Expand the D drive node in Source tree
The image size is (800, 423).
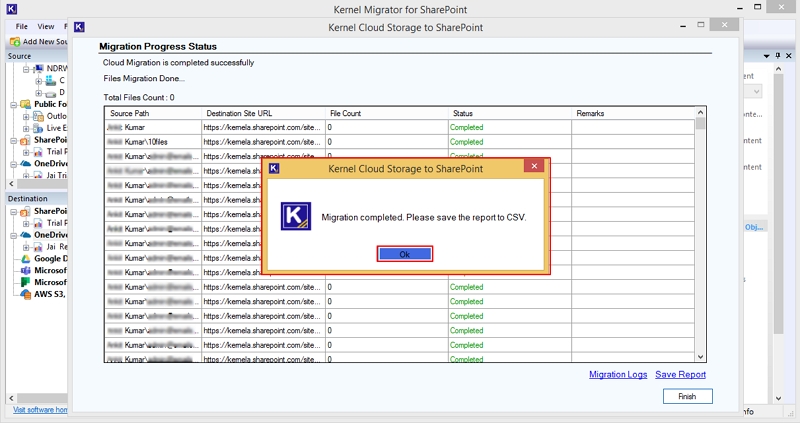click(38, 93)
